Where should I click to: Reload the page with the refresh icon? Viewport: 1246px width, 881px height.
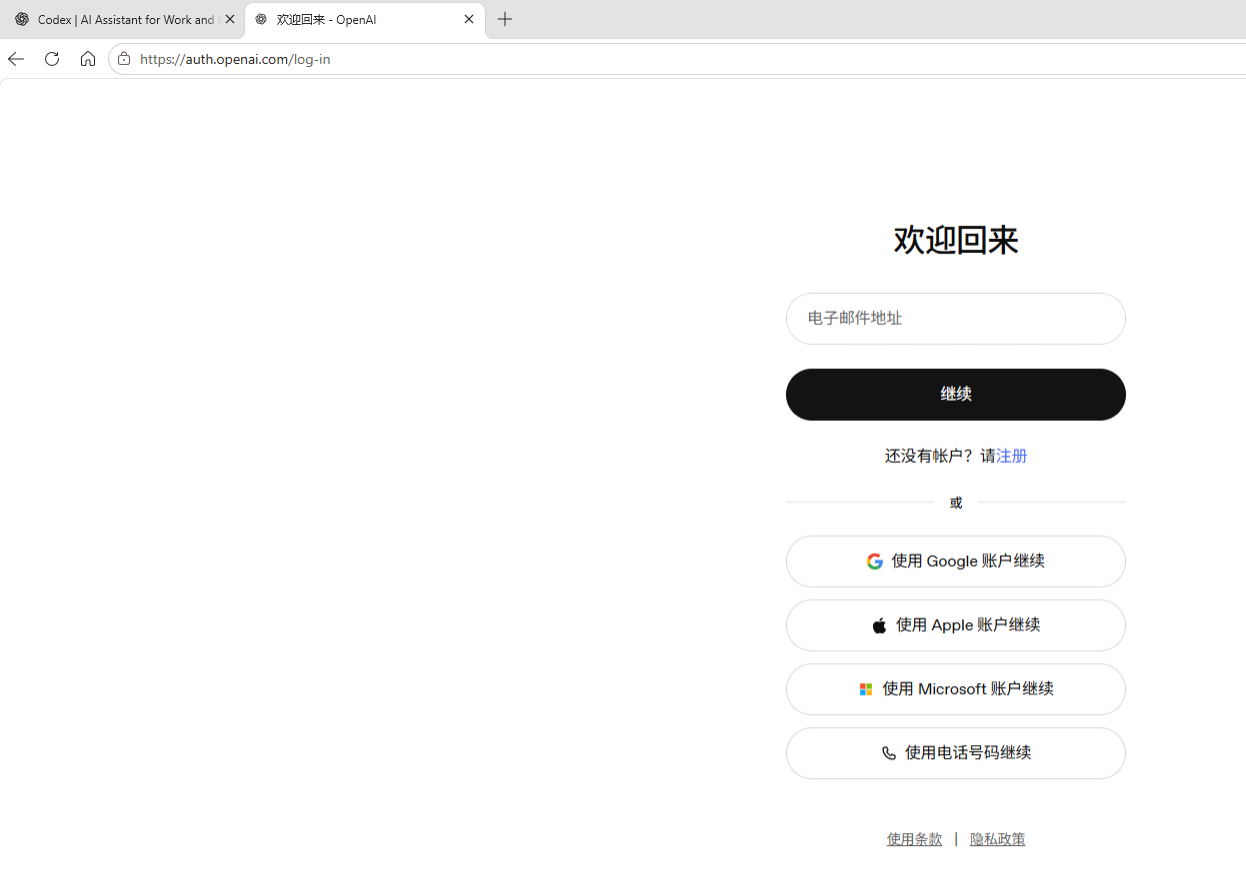pyautogui.click(x=52, y=59)
